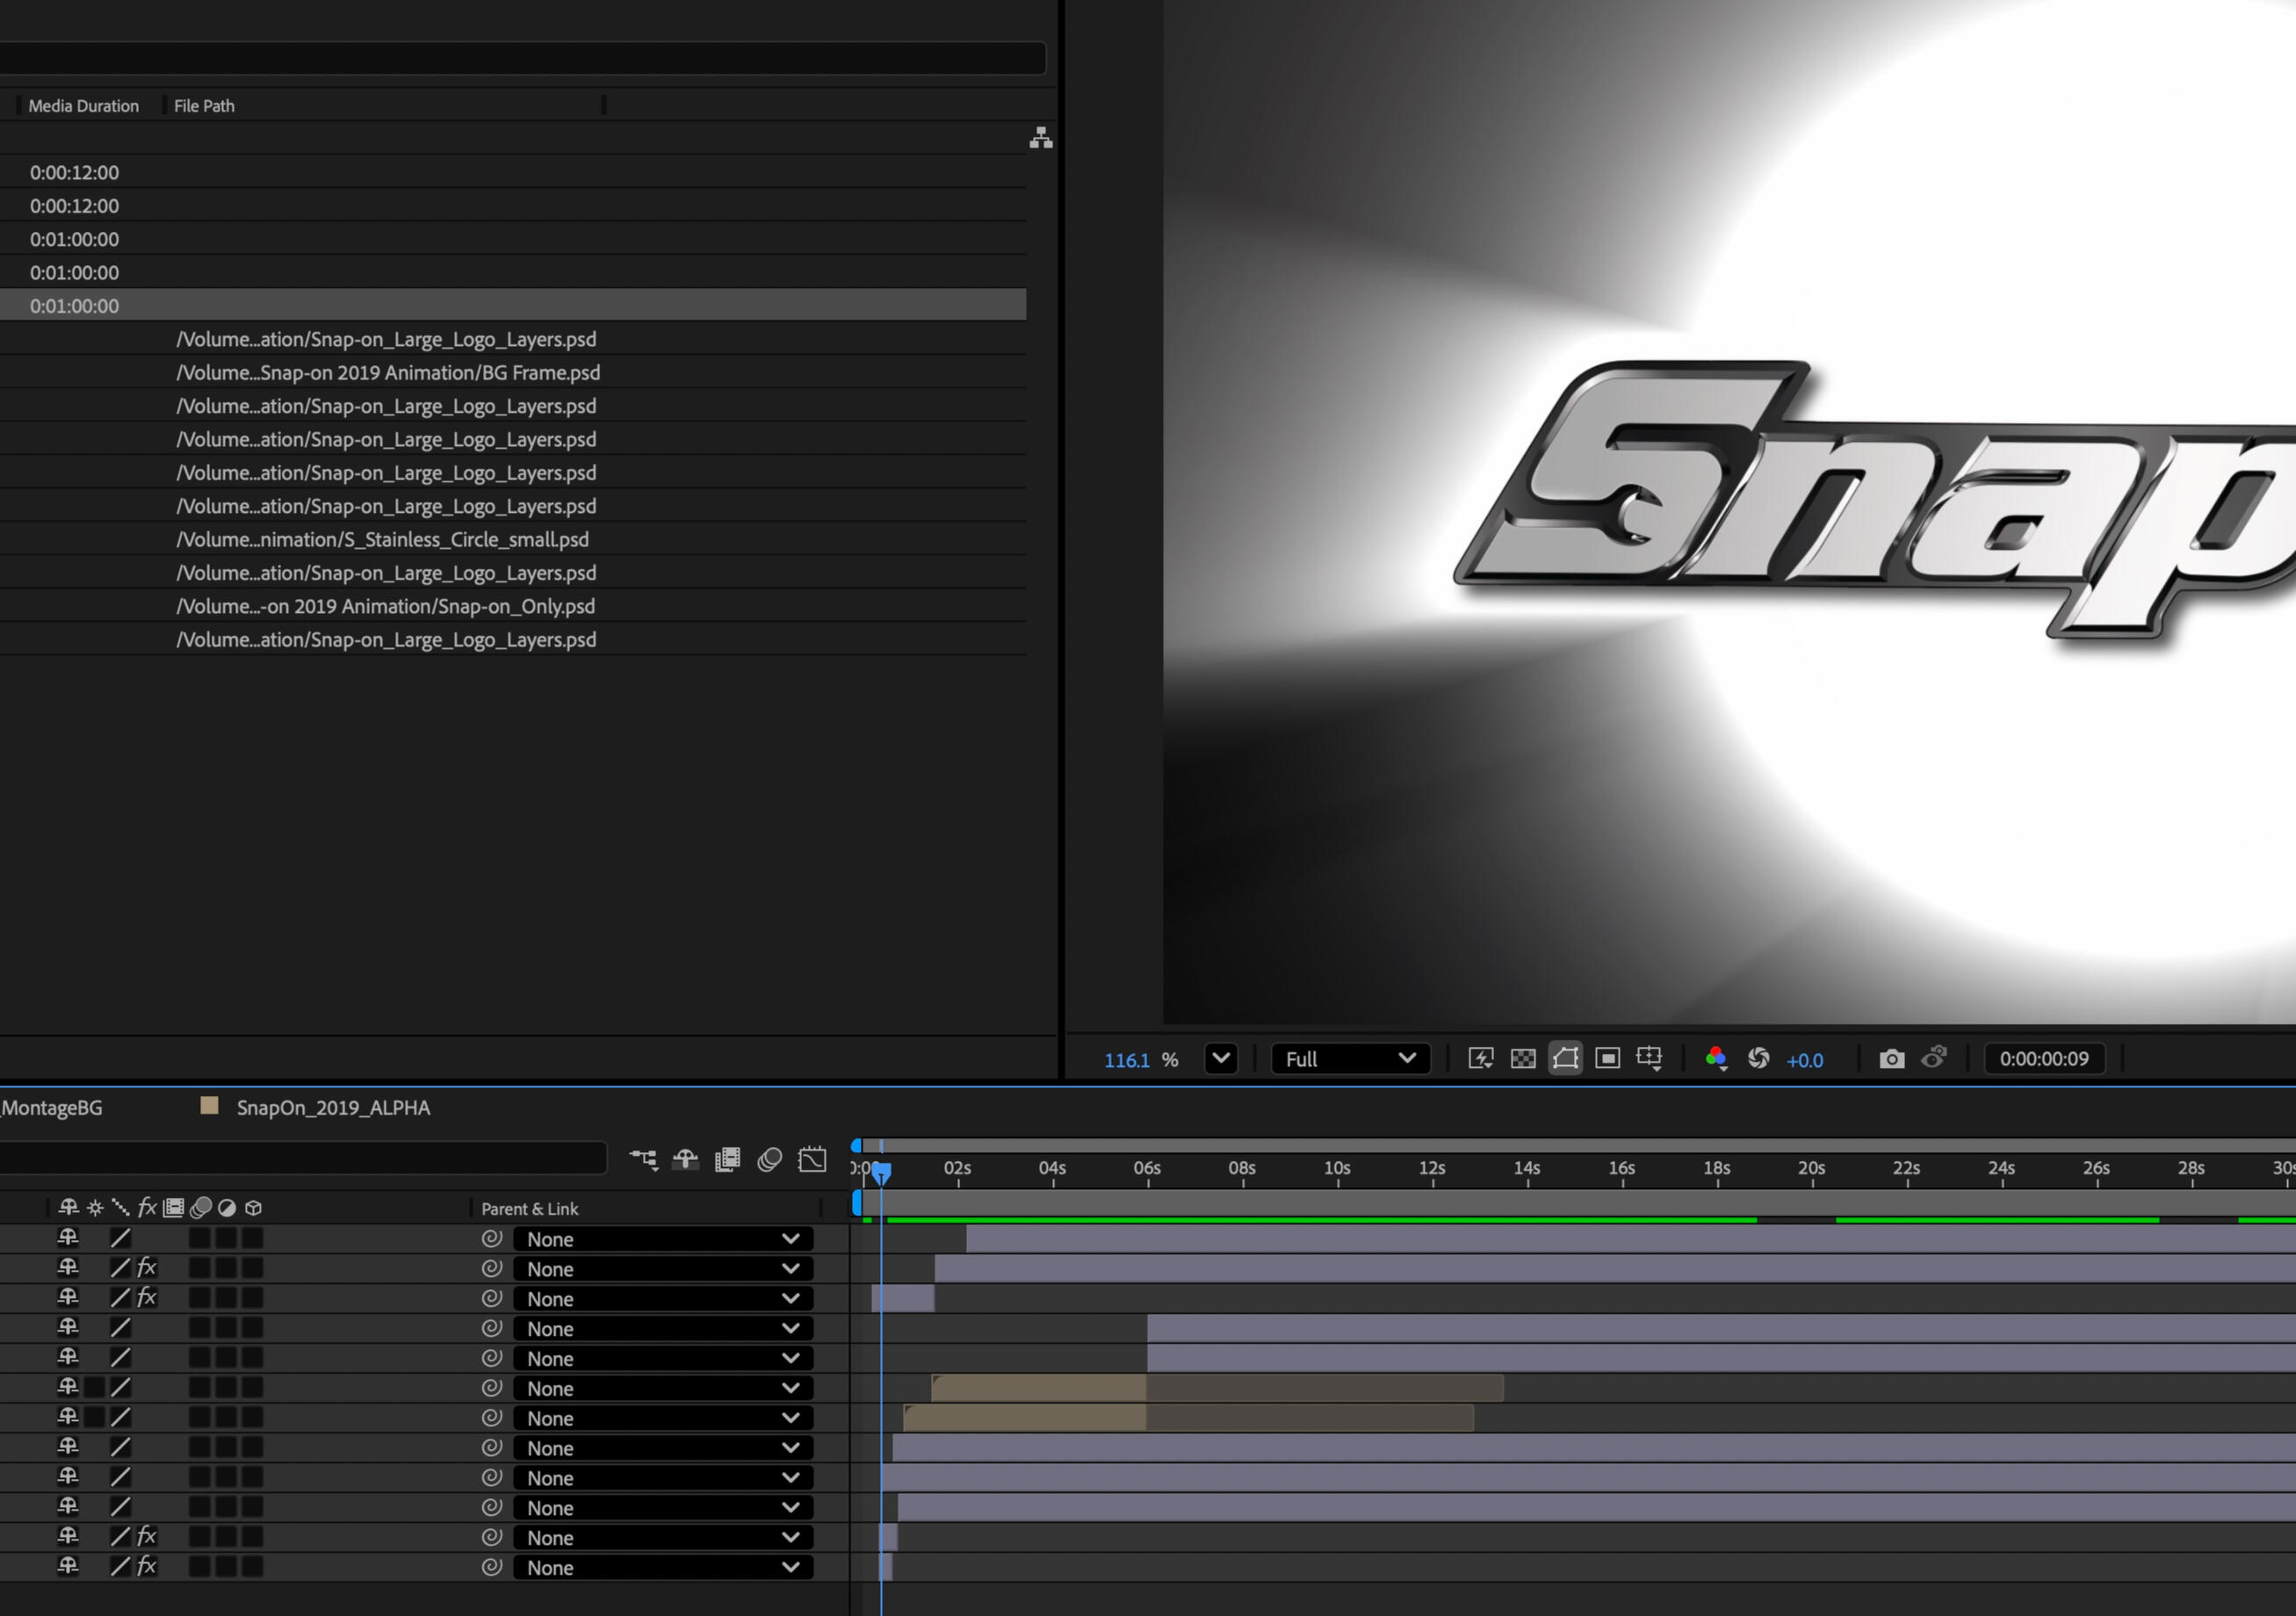The image size is (2296, 1616).
Task: Open the first layer's Parent None dropdown
Action: click(662, 1239)
